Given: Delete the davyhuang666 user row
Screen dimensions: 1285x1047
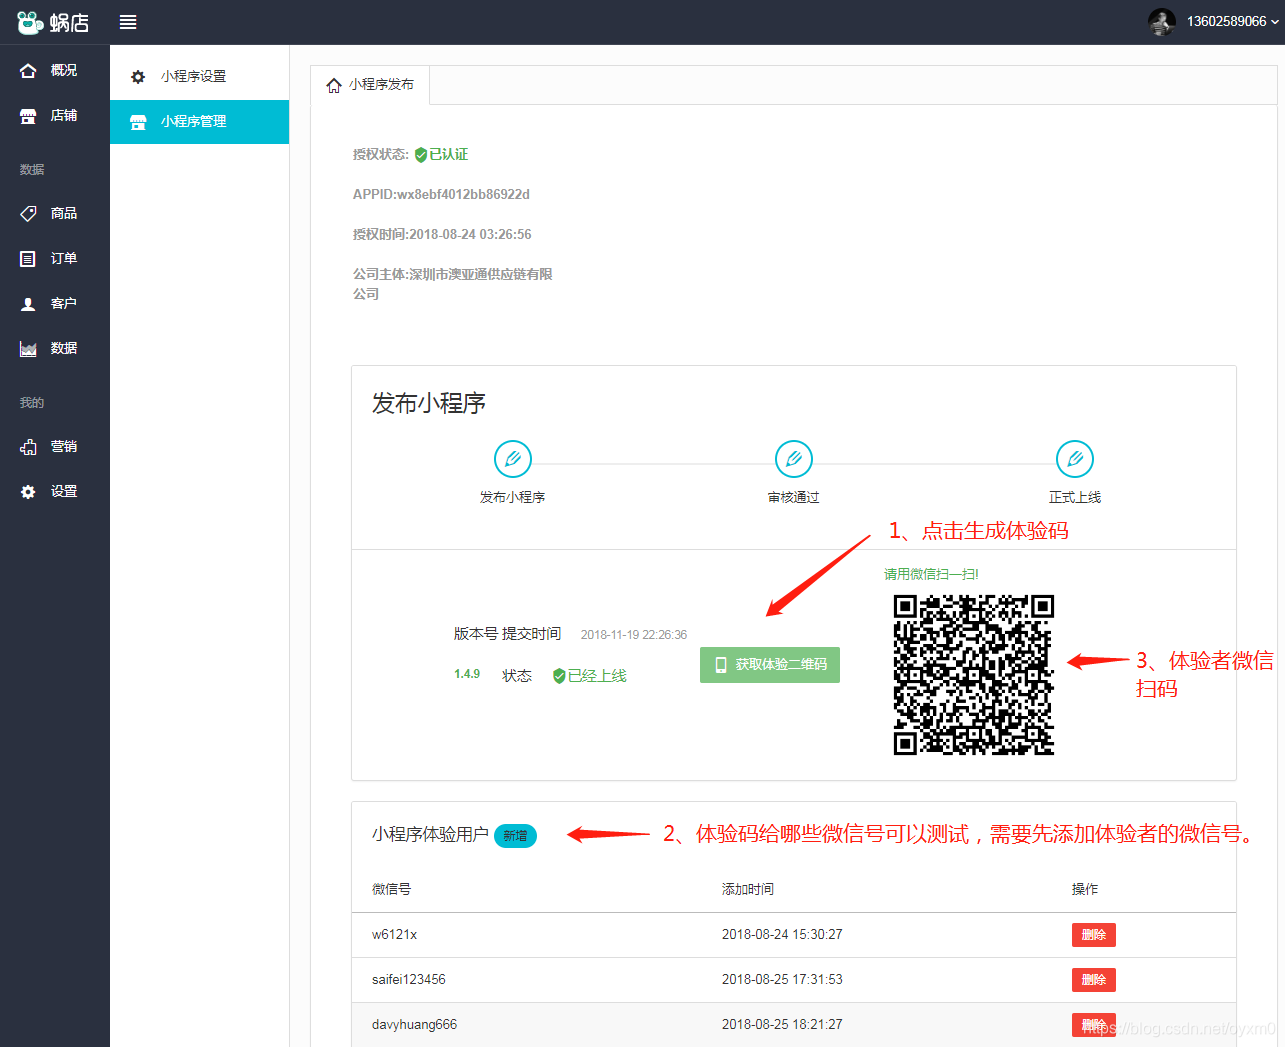Looking at the screenshot, I should click(1094, 1025).
